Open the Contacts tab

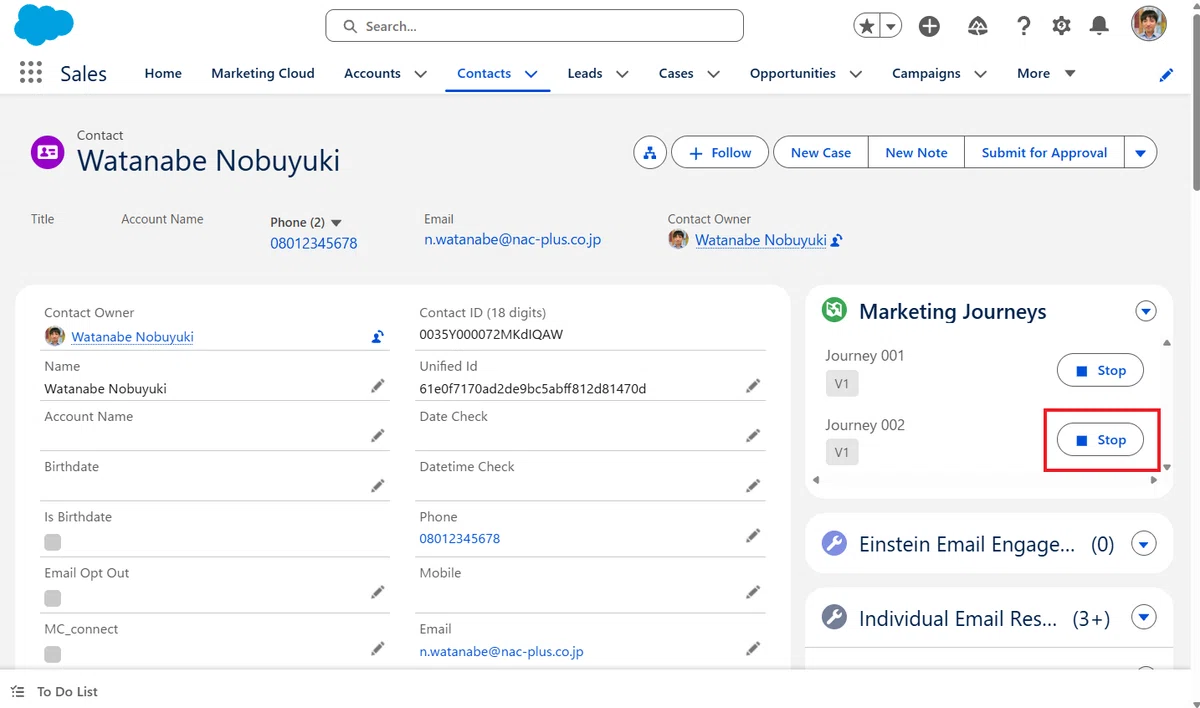[x=484, y=73]
